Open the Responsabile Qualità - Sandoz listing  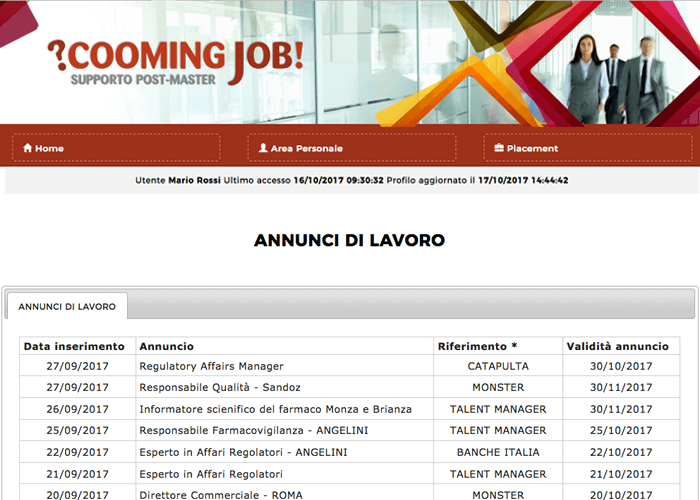[220, 387]
